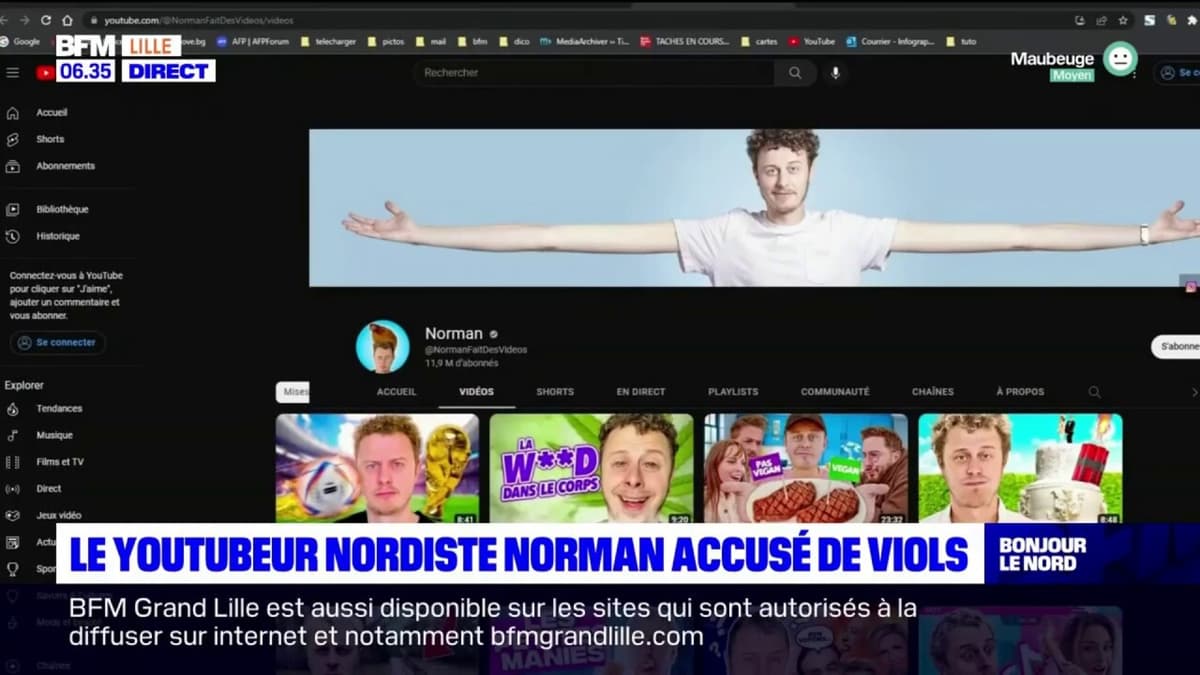The width and height of the screenshot is (1200, 675).
Task: Open the bfm bookmarks folder
Action: point(473,41)
